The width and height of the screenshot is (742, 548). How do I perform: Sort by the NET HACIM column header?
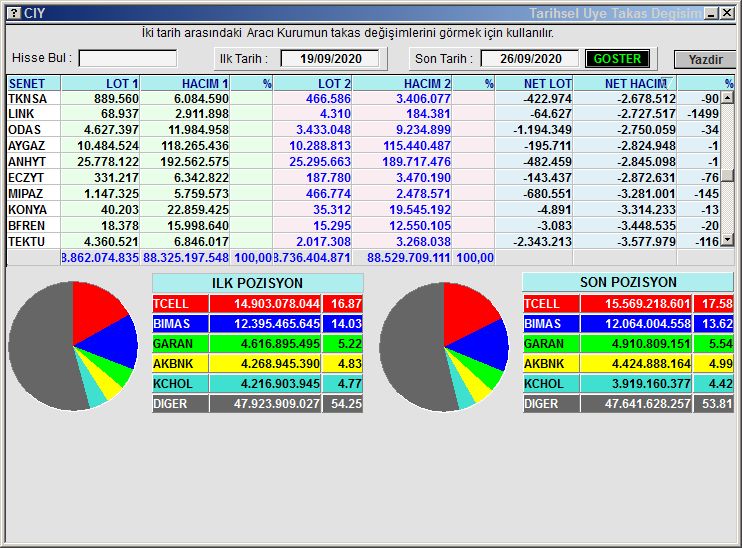tap(625, 83)
